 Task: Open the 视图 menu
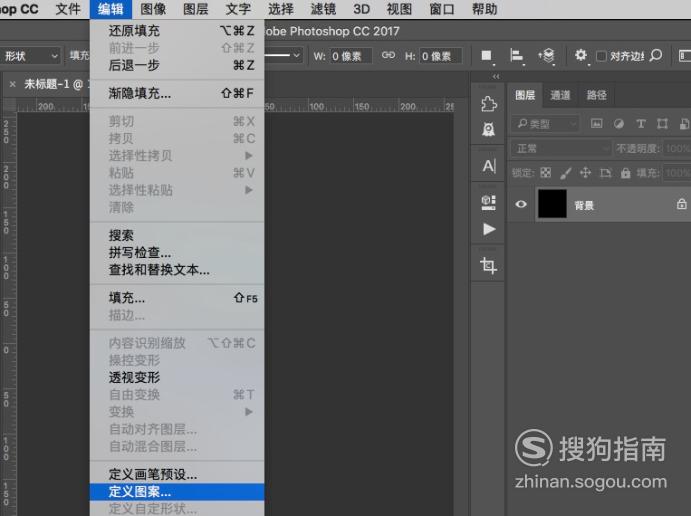pos(399,9)
